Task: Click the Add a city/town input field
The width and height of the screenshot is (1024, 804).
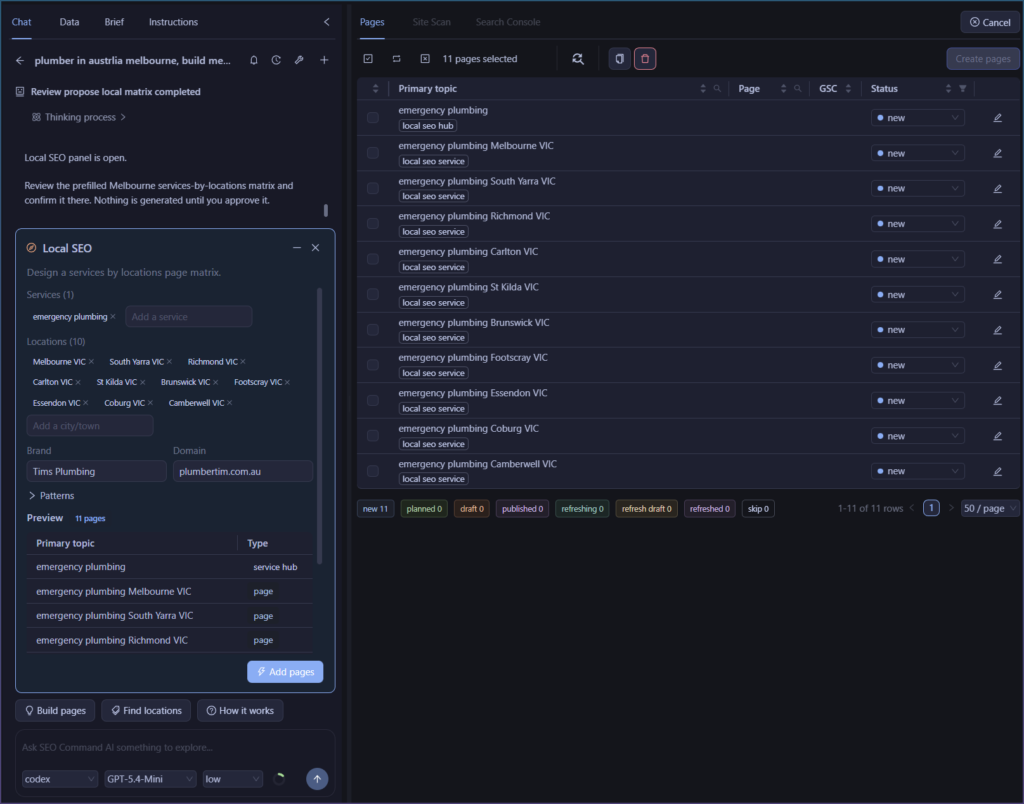Action: click(x=90, y=426)
